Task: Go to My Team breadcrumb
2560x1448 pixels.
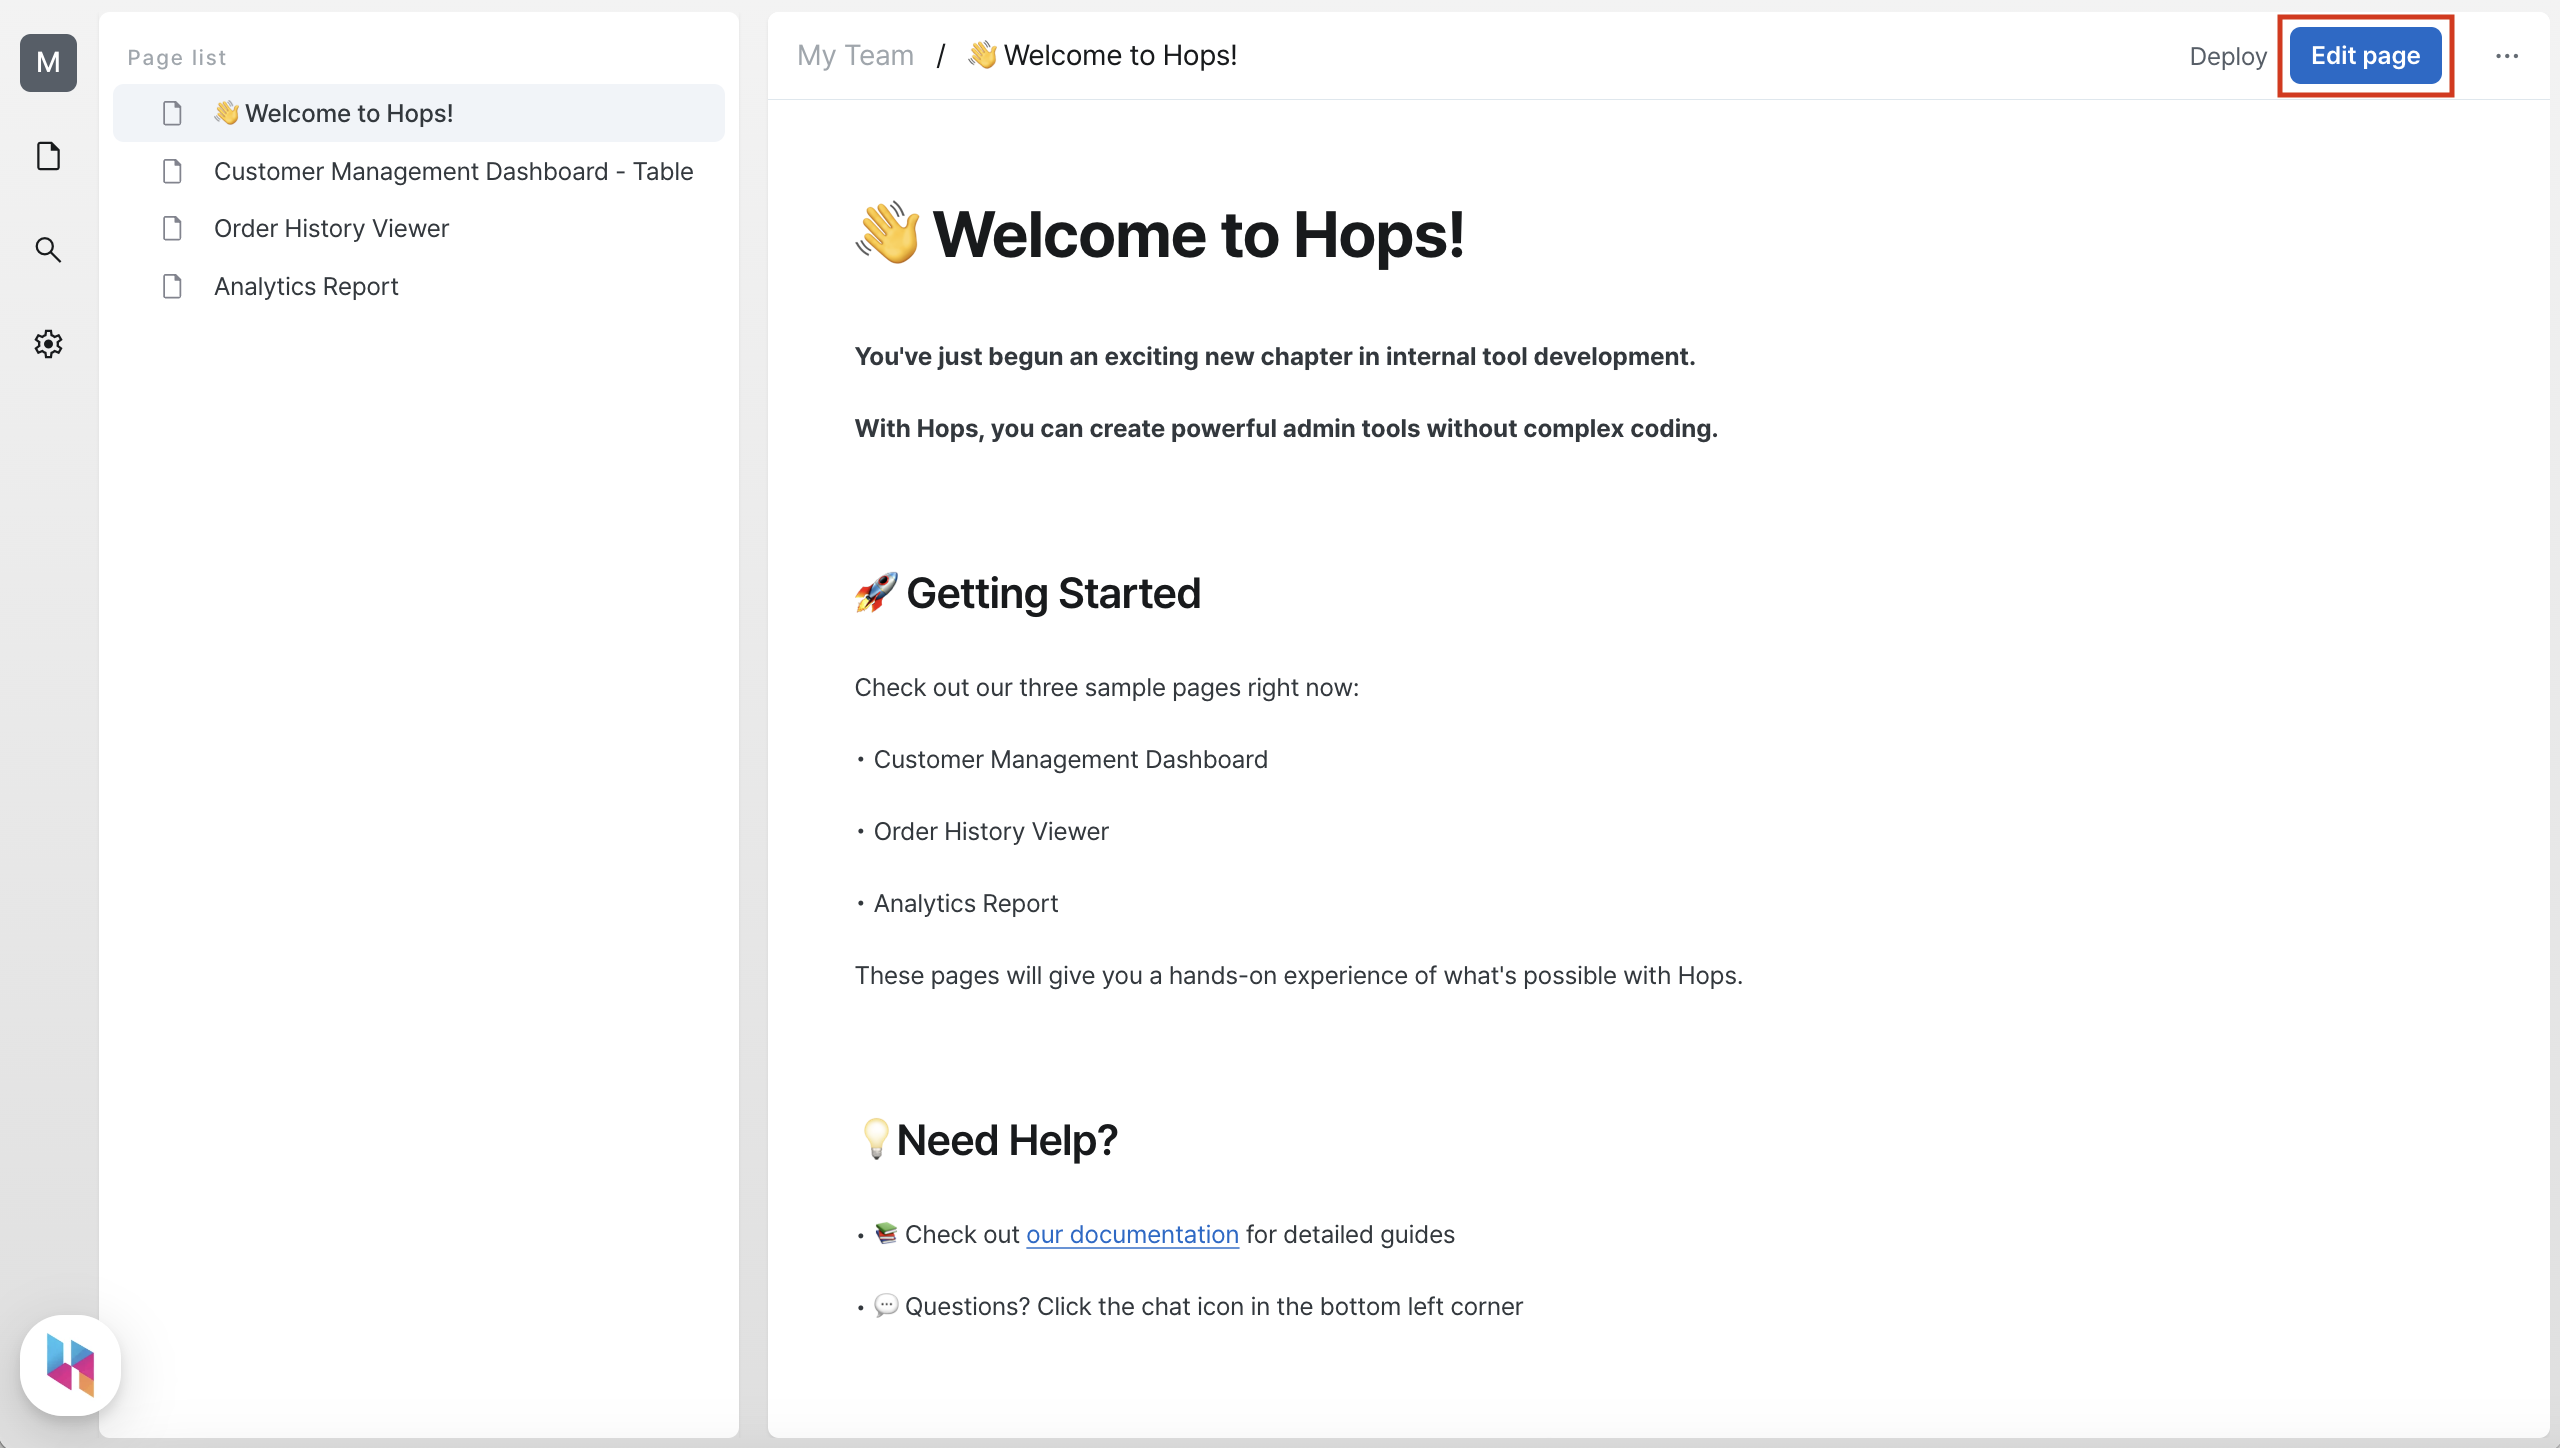Action: (855, 55)
